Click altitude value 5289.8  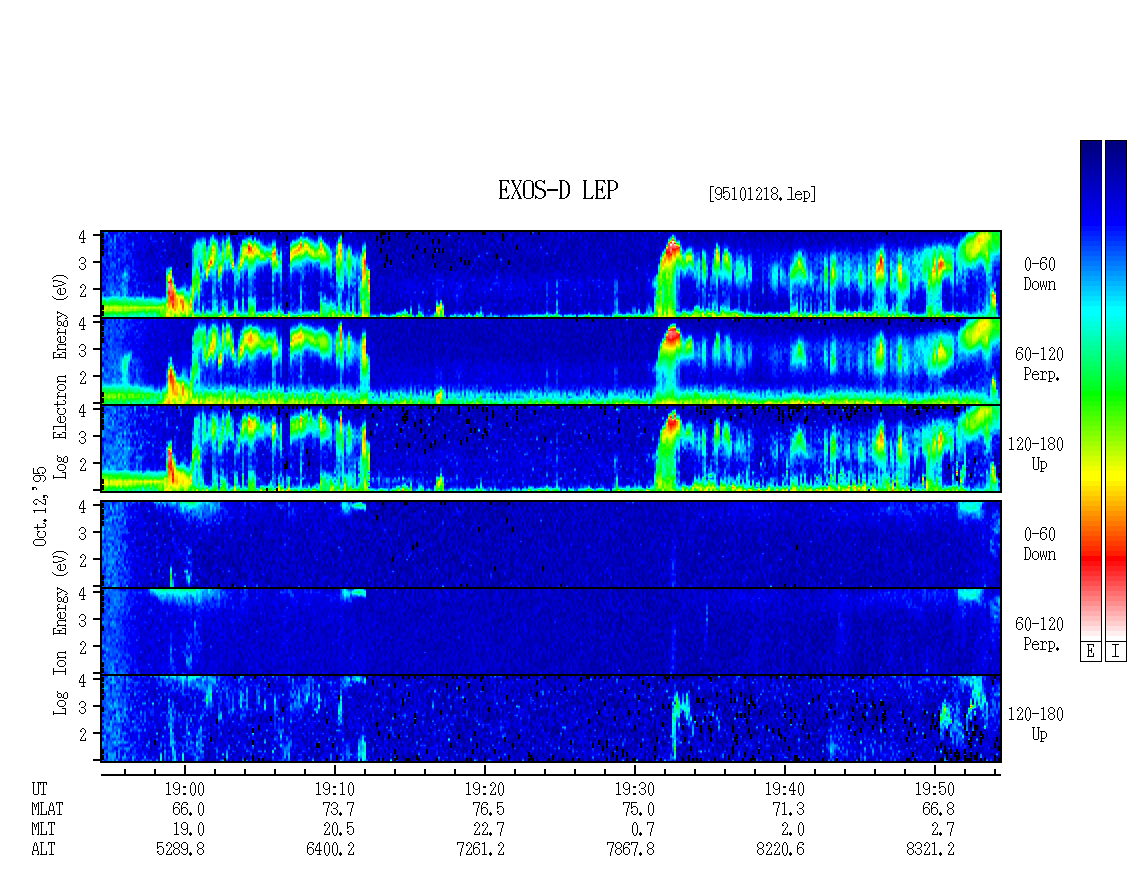click(x=180, y=850)
